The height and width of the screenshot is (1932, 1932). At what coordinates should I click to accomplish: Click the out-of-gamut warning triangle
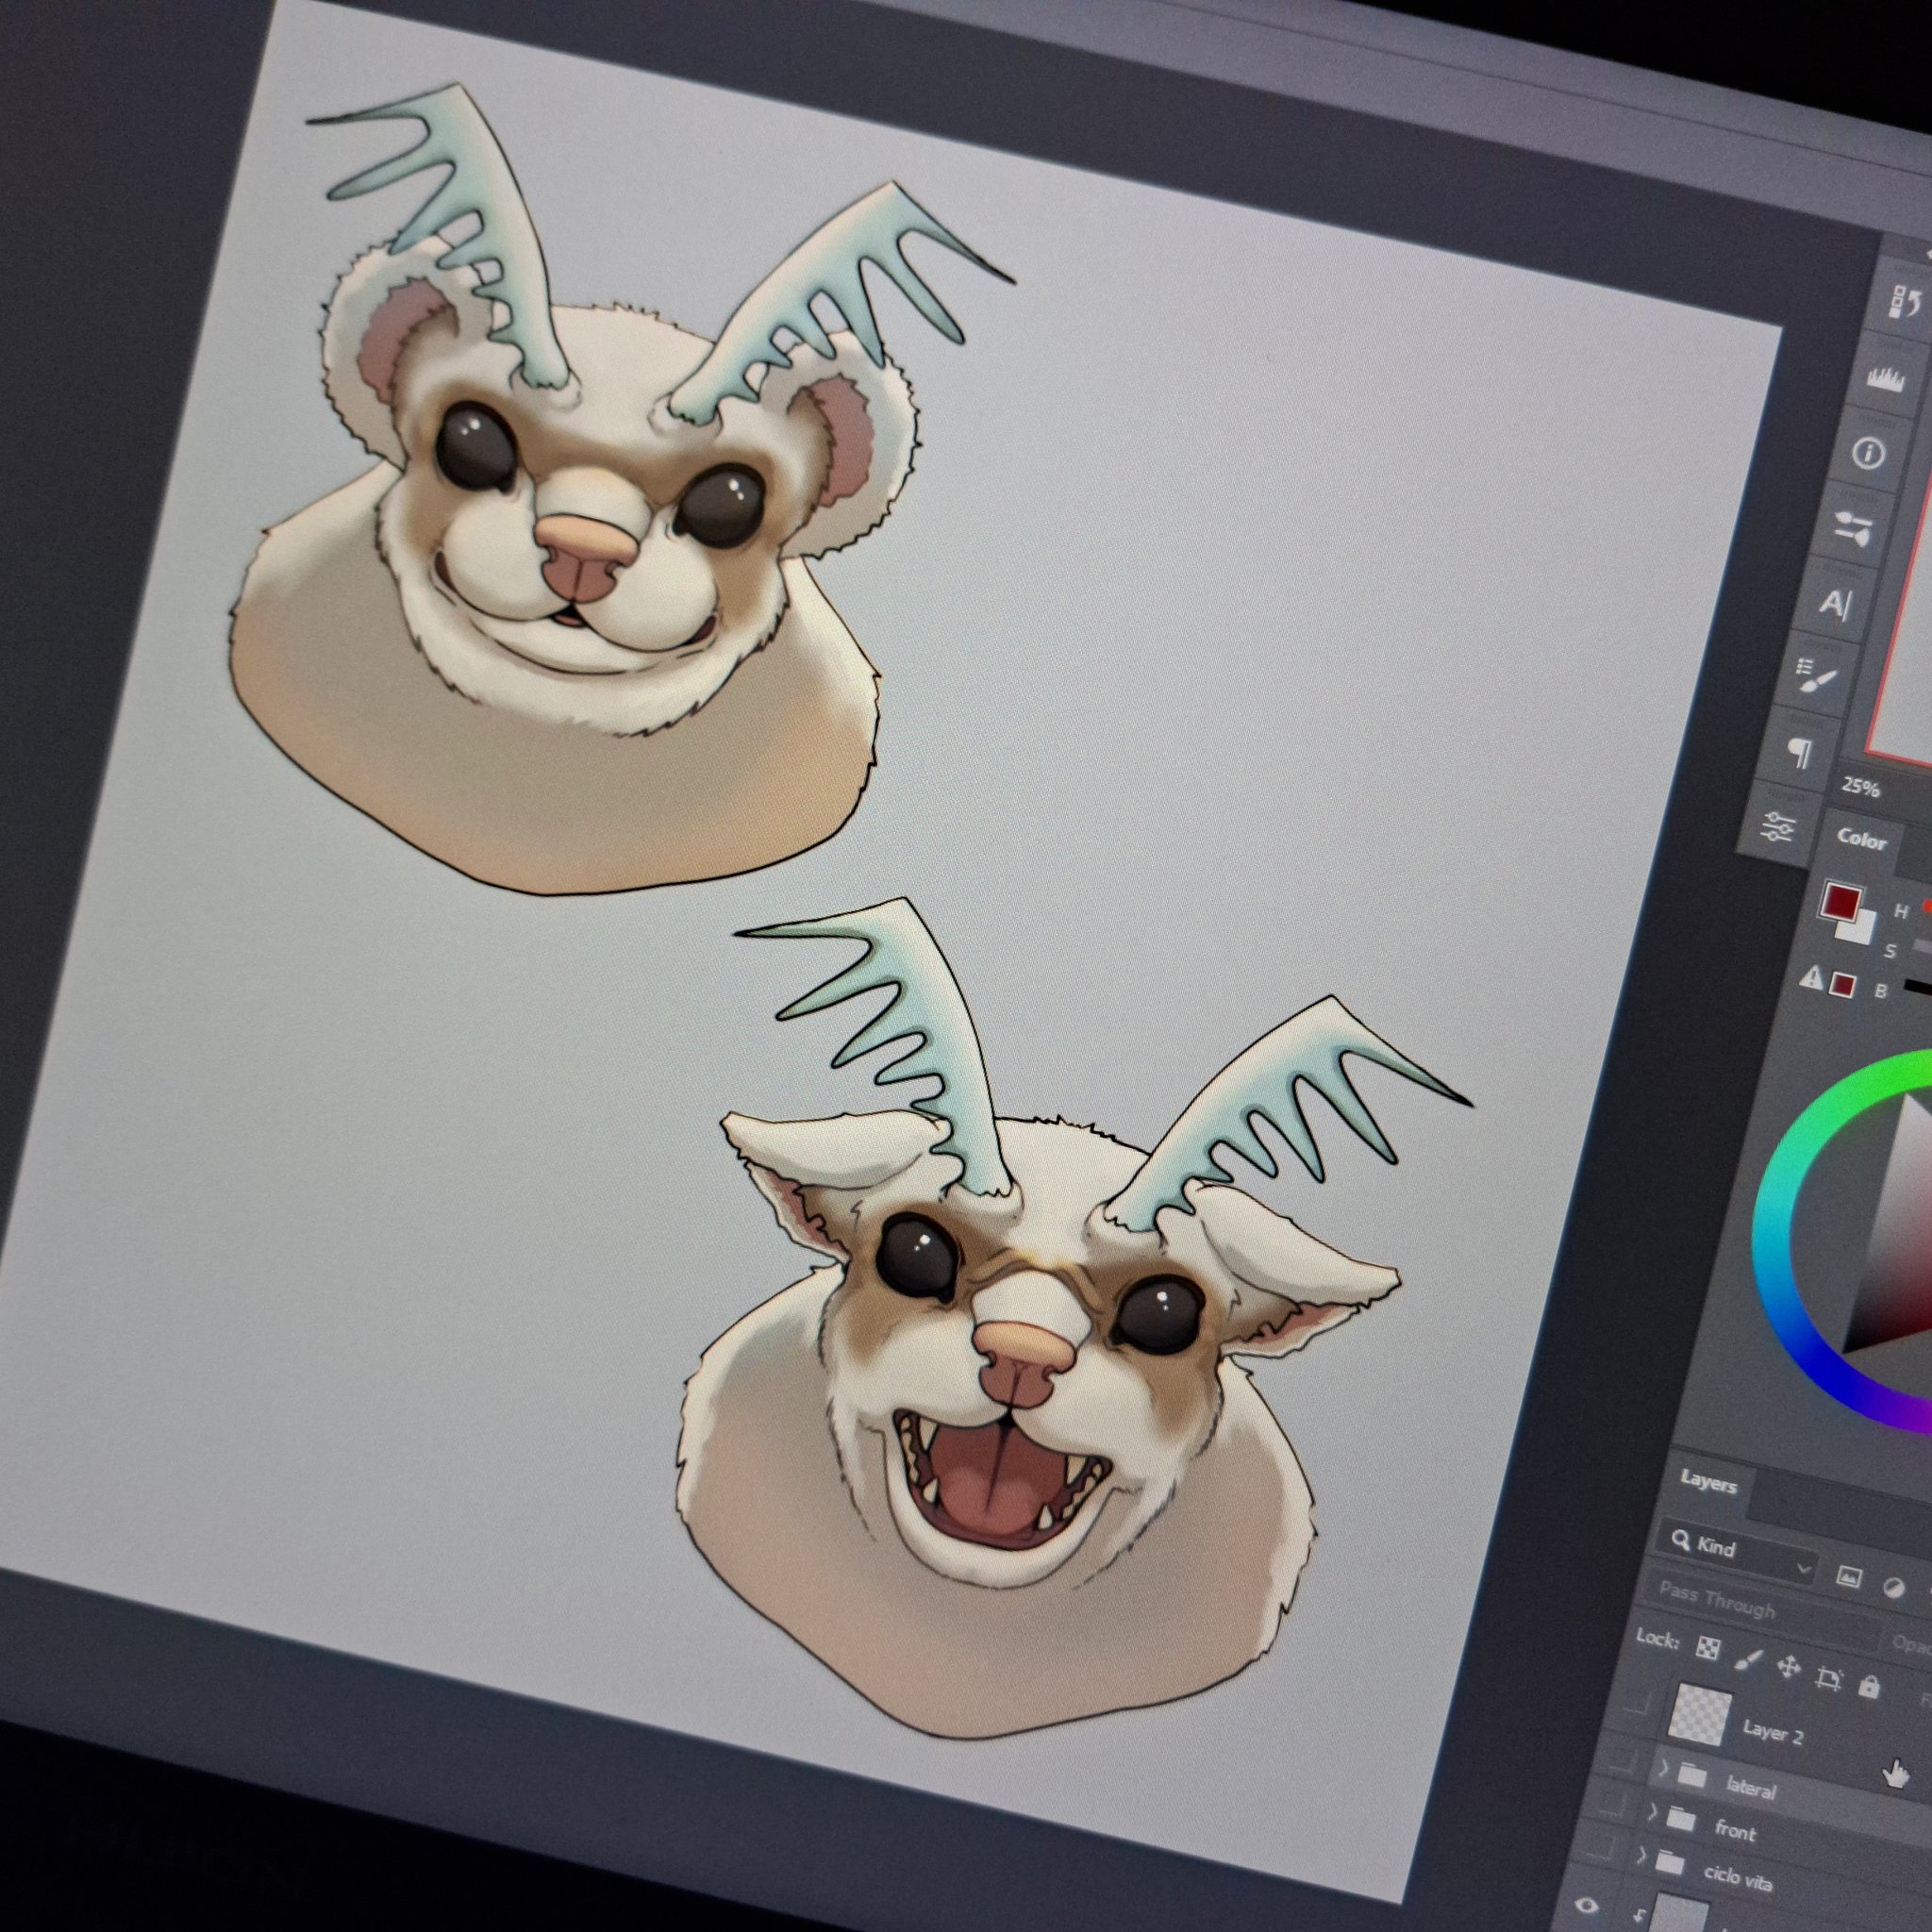[x=1811, y=978]
